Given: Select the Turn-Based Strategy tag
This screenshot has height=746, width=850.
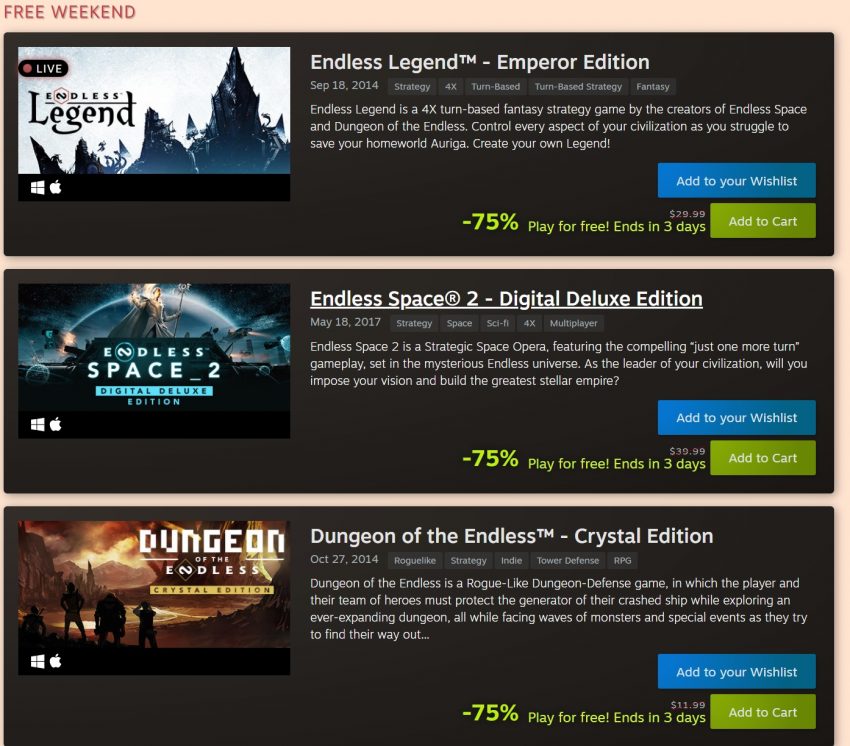Looking at the screenshot, I should (x=578, y=87).
